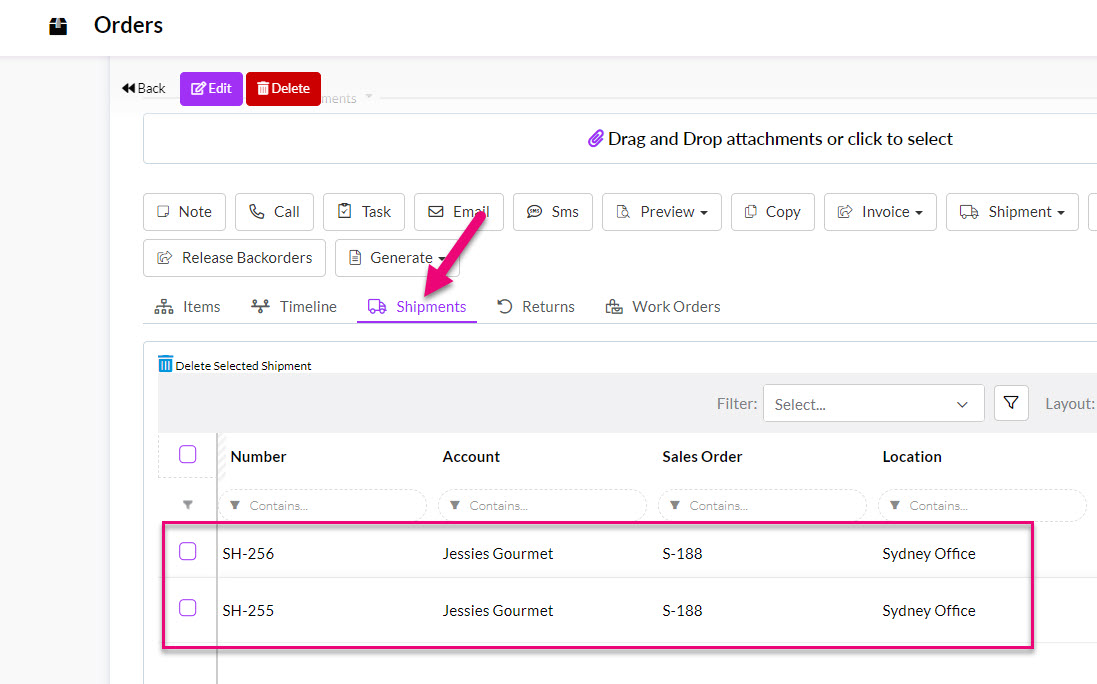
Task: Click the Delete Selected Shipment trash icon
Action: pyautogui.click(x=166, y=364)
